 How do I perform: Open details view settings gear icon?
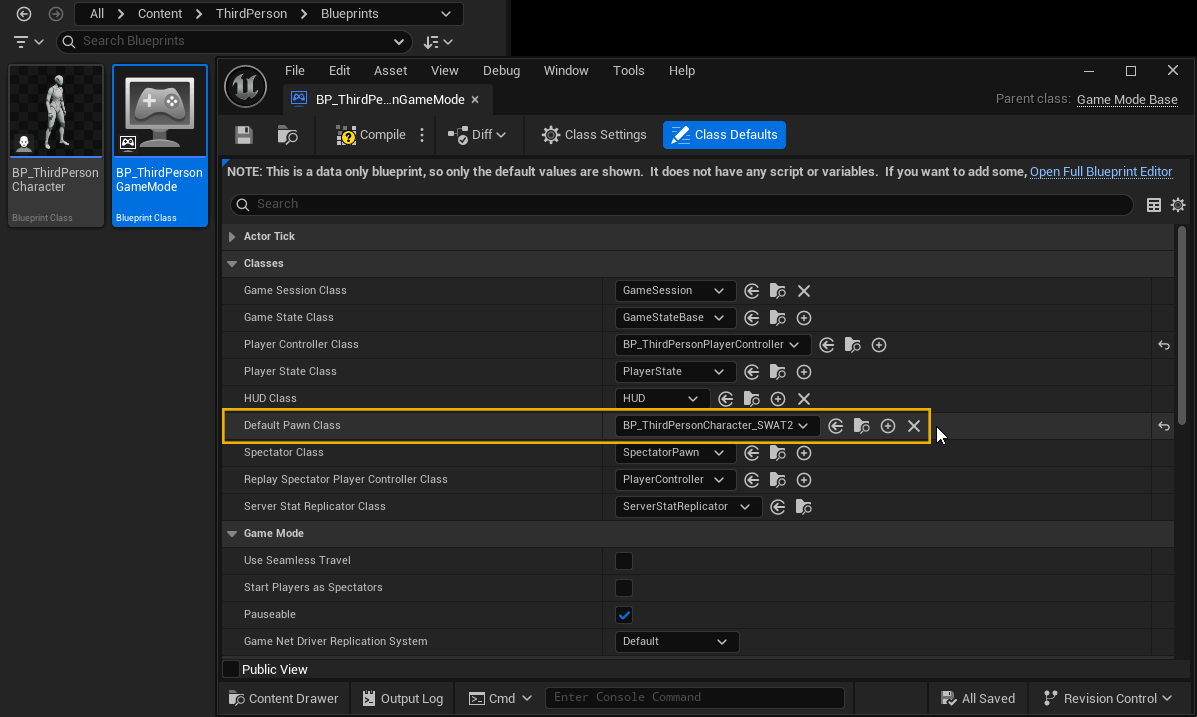pos(1178,205)
